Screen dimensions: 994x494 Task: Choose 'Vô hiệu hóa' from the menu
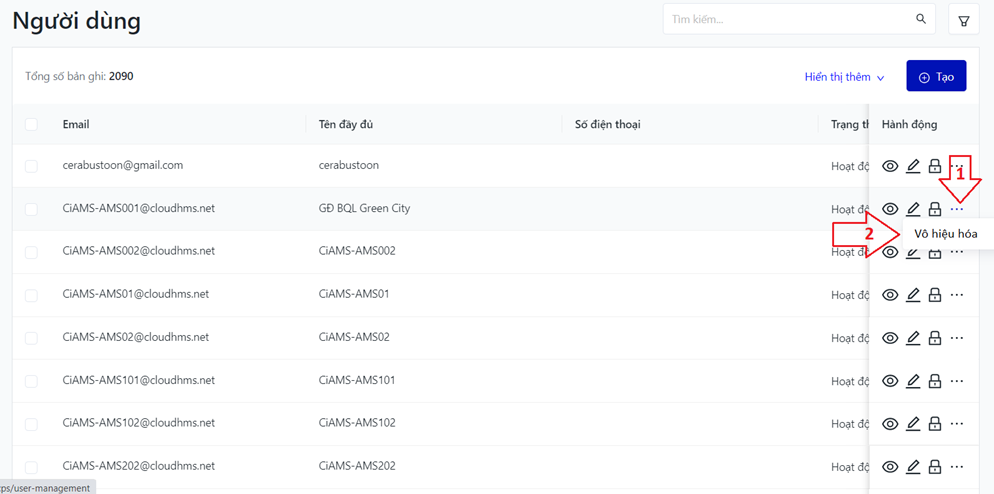pos(945,234)
